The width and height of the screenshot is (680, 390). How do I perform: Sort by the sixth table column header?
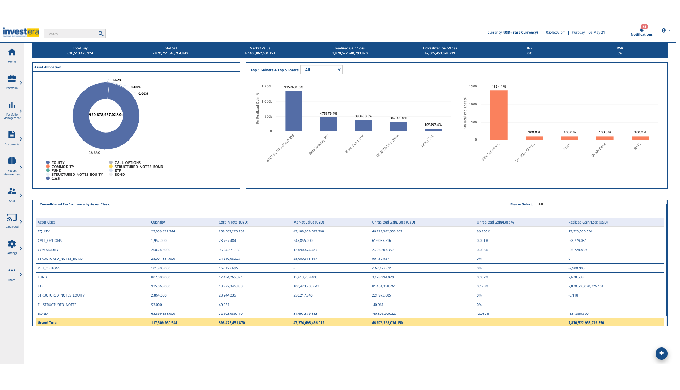(x=495, y=222)
